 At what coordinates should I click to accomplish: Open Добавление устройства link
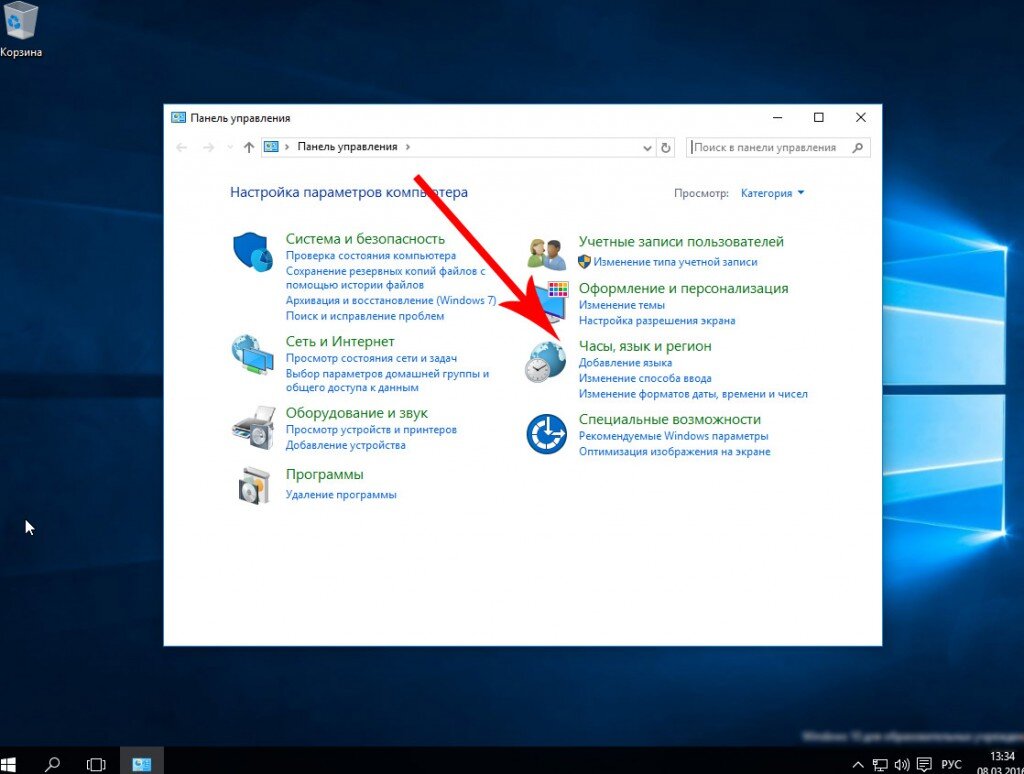(345, 445)
